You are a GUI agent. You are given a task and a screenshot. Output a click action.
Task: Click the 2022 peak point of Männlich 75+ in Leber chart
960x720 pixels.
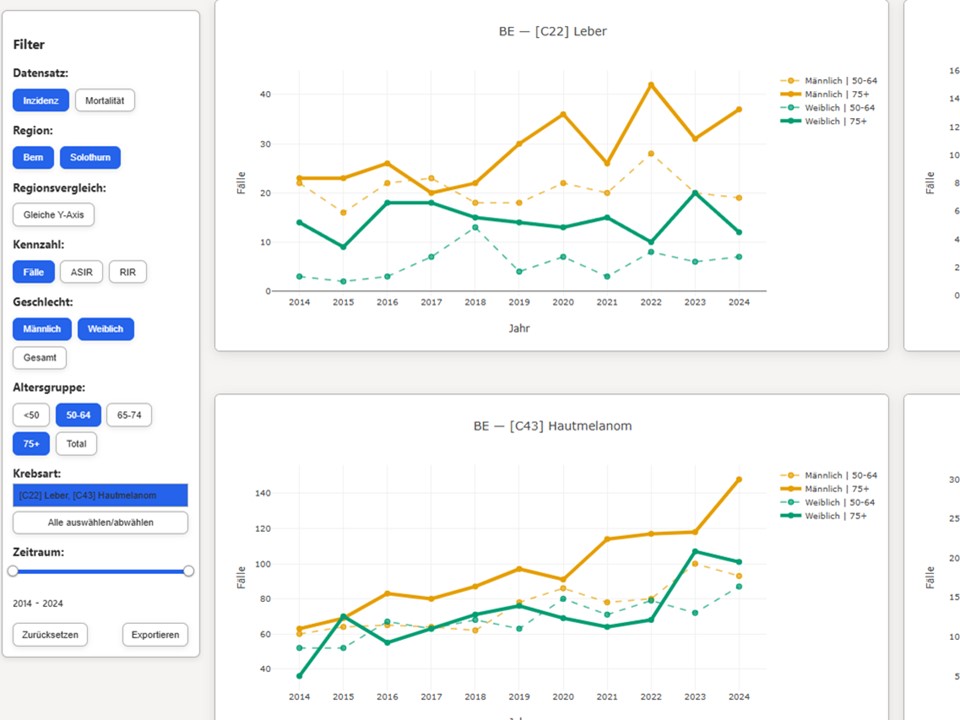651,85
